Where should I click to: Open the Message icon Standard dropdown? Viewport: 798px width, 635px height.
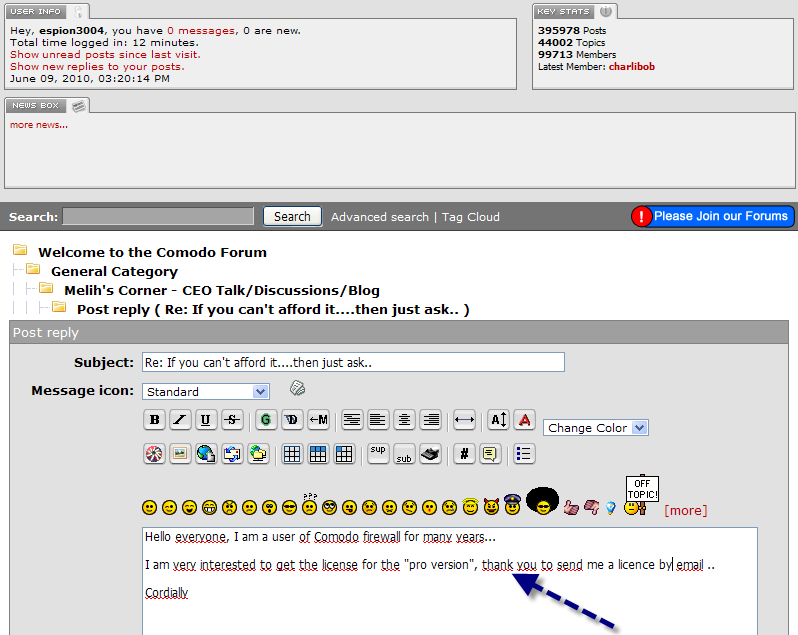pyautogui.click(x=206, y=392)
